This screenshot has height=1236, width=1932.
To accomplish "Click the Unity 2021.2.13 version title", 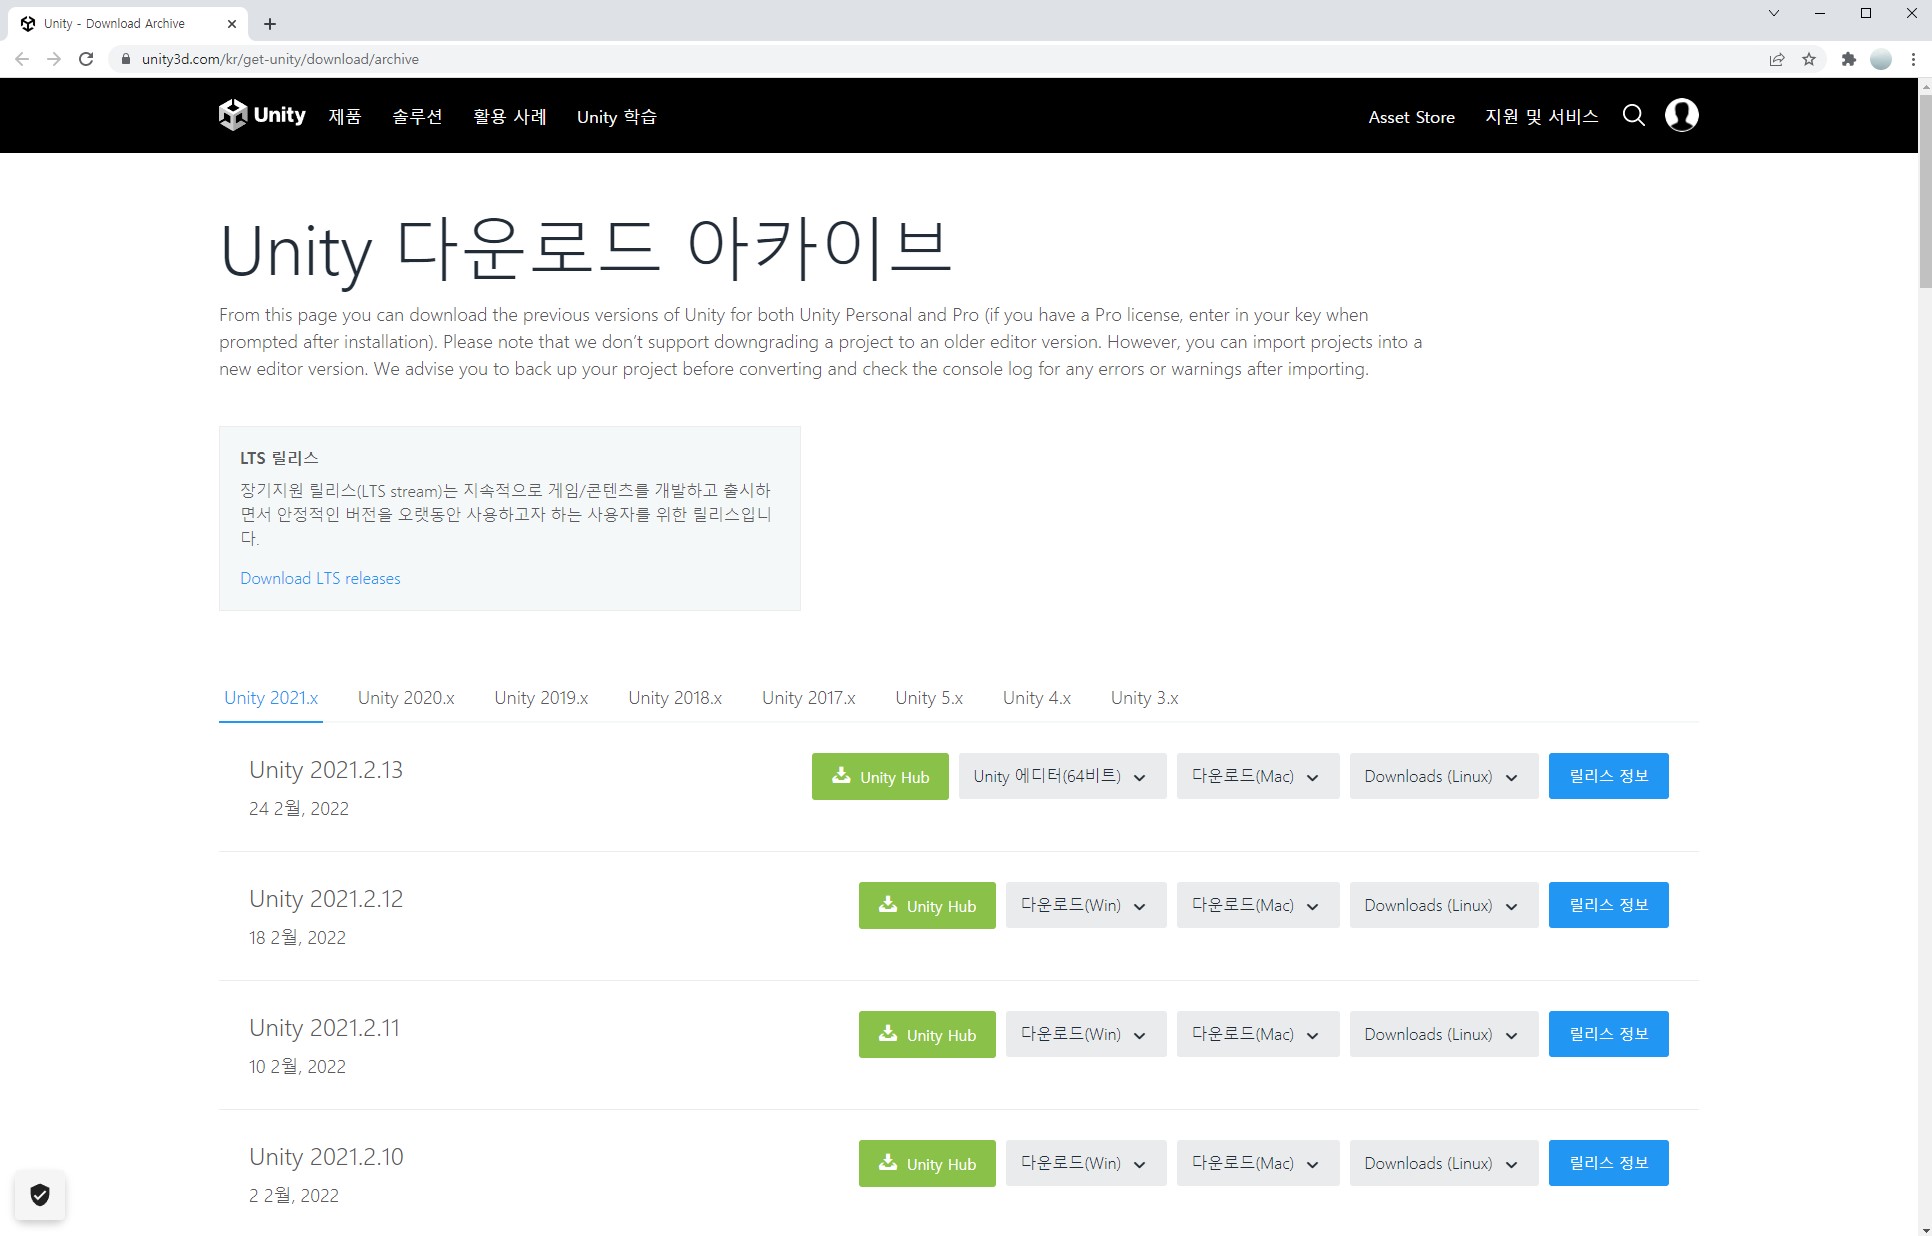I will 326,770.
